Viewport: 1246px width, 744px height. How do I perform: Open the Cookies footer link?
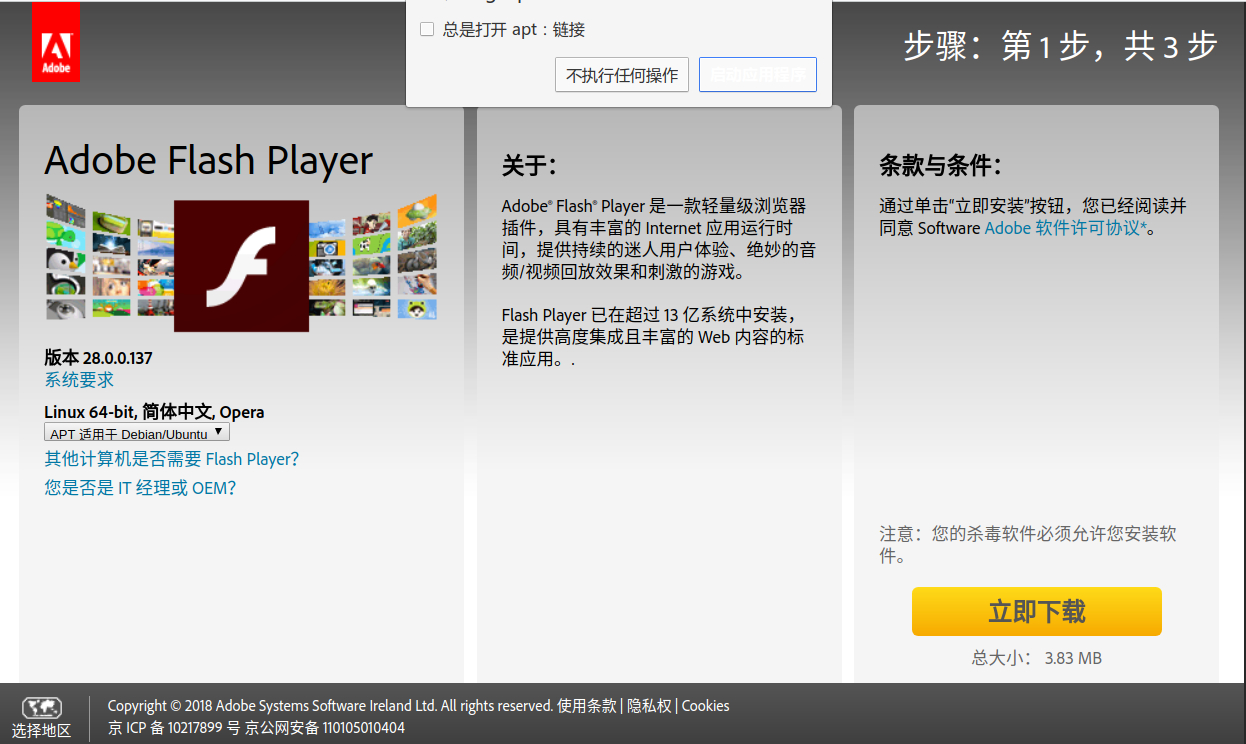click(x=706, y=706)
